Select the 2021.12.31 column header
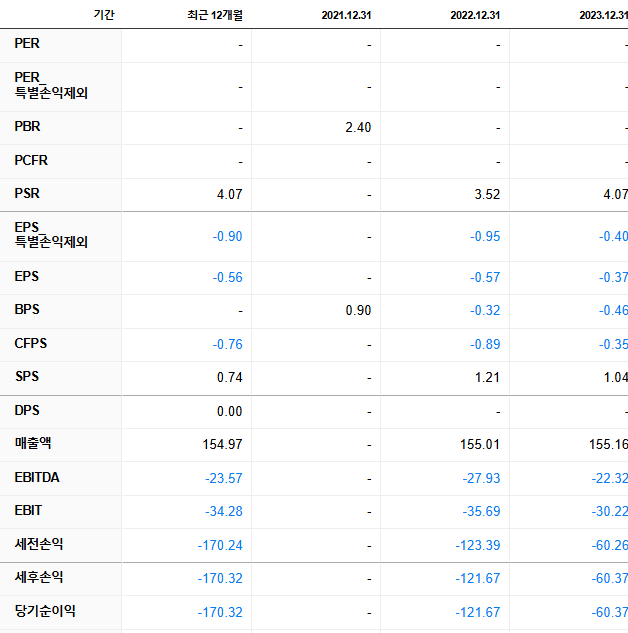Viewport: 628px width, 633px height. coord(346,15)
